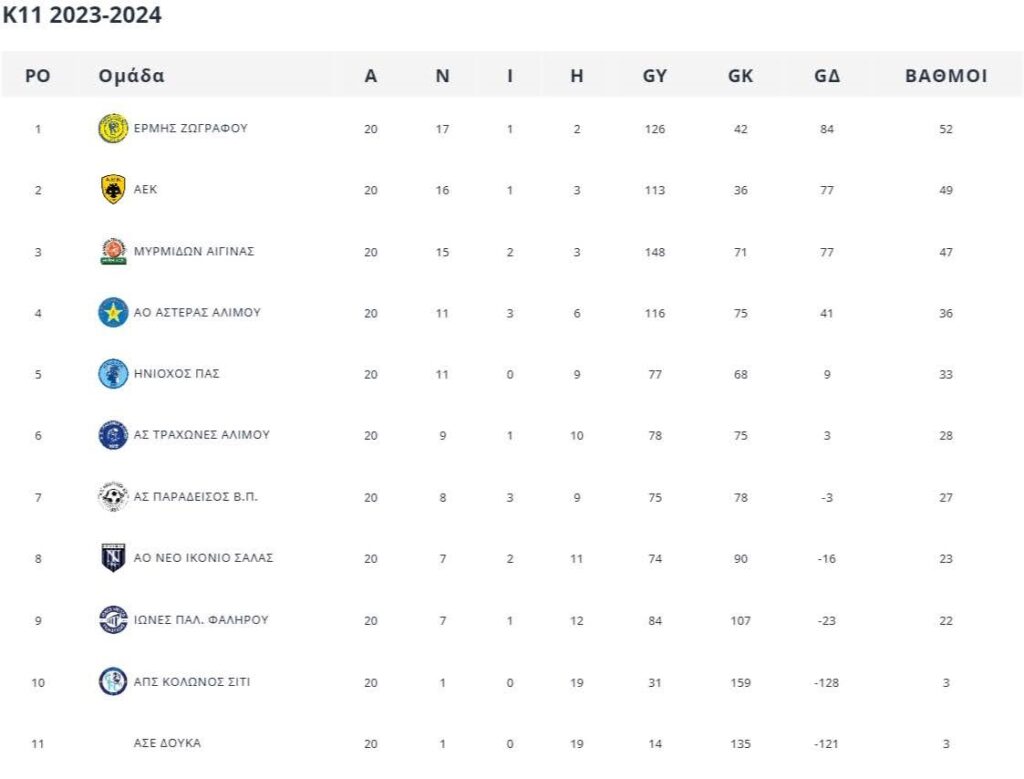Click the GΔ goal difference column header
This screenshot has height=779, width=1024.
tap(827, 76)
